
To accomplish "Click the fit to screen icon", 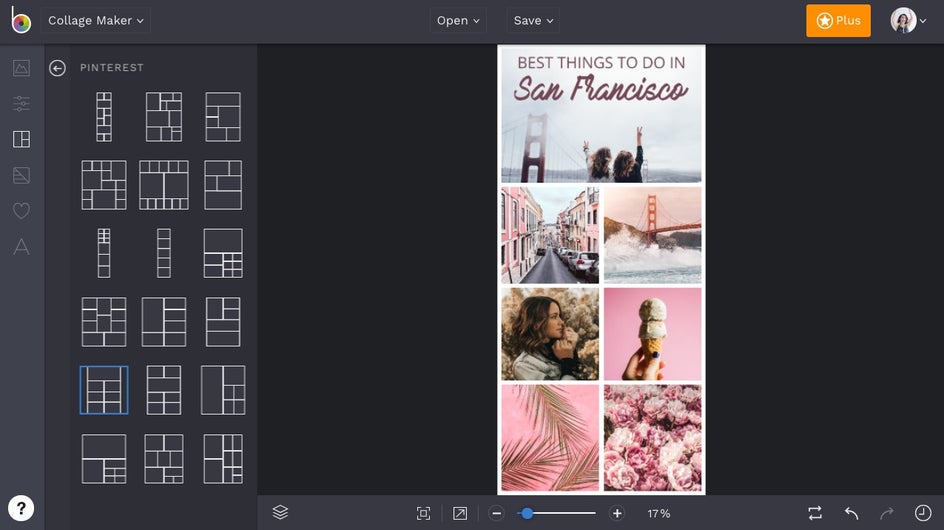I will [x=423, y=513].
